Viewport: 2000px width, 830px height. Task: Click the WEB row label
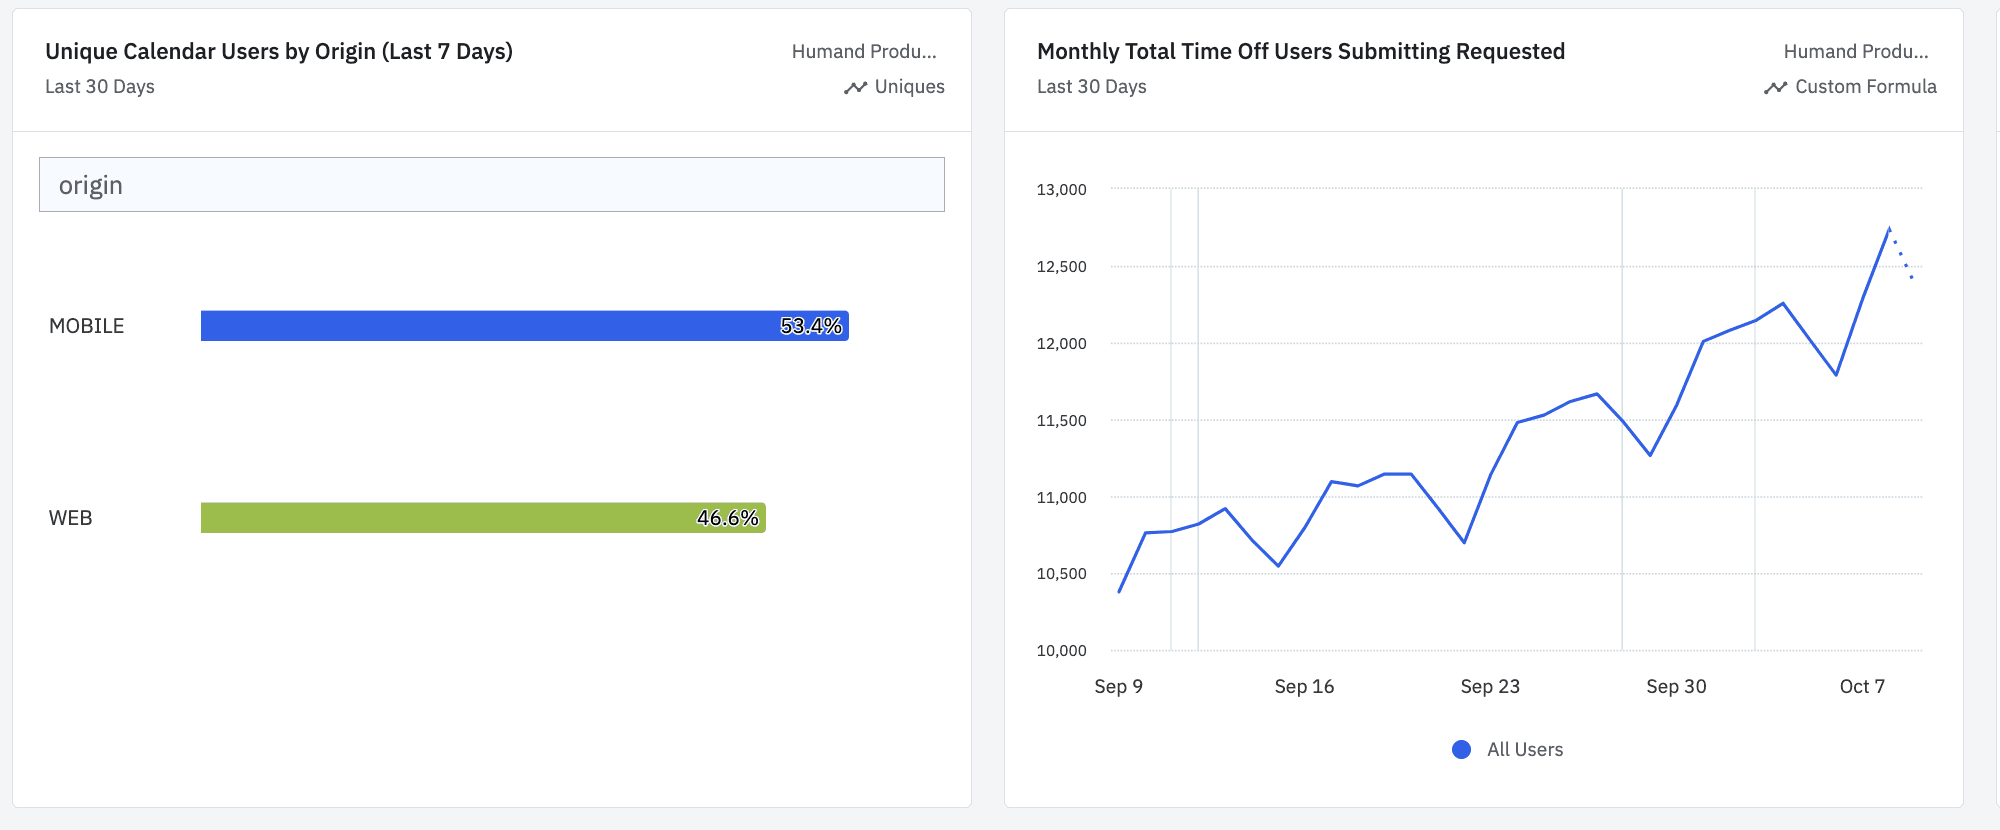71,518
